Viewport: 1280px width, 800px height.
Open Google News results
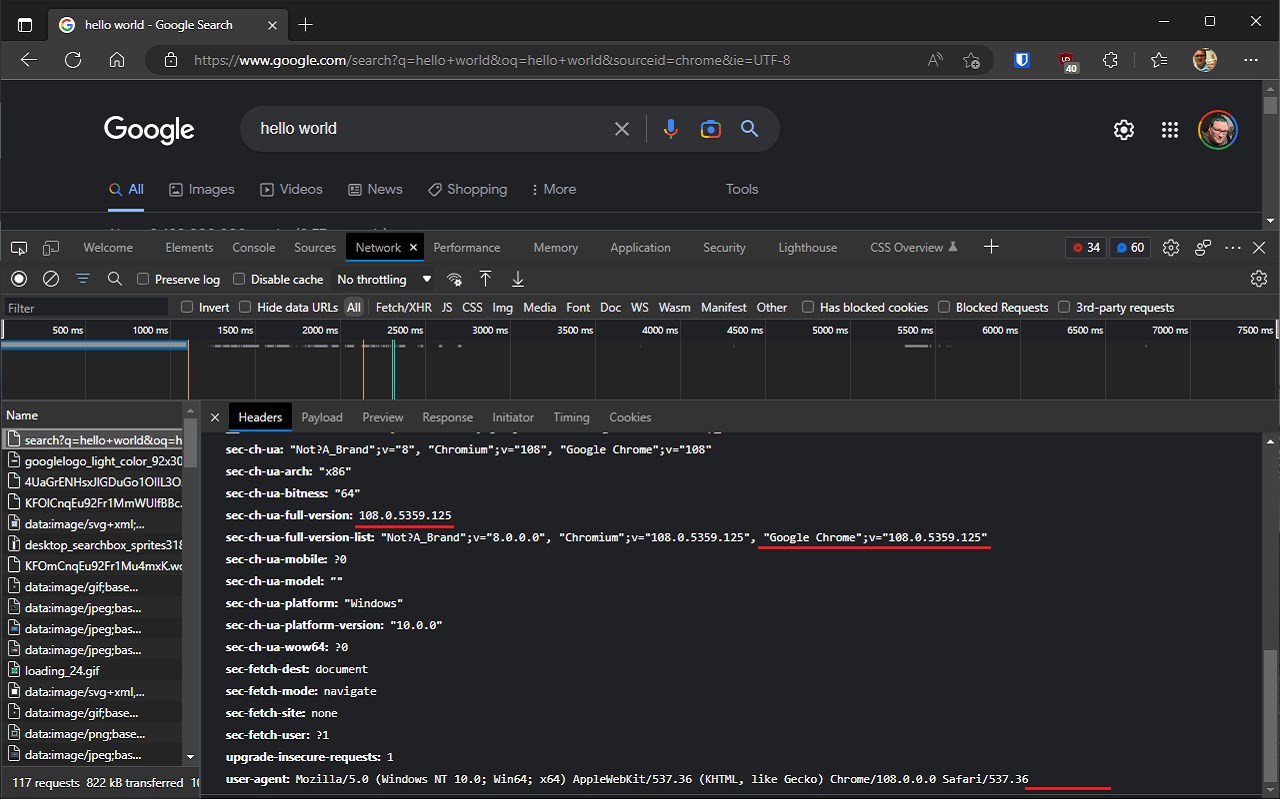point(375,189)
